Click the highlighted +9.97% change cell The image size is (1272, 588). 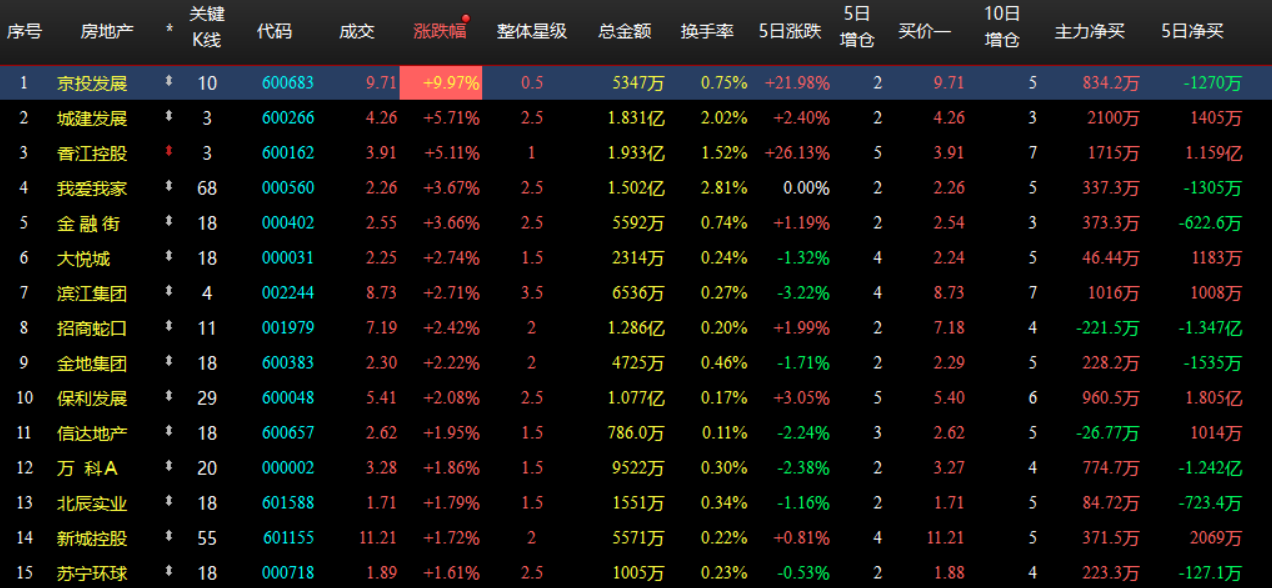tap(441, 83)
